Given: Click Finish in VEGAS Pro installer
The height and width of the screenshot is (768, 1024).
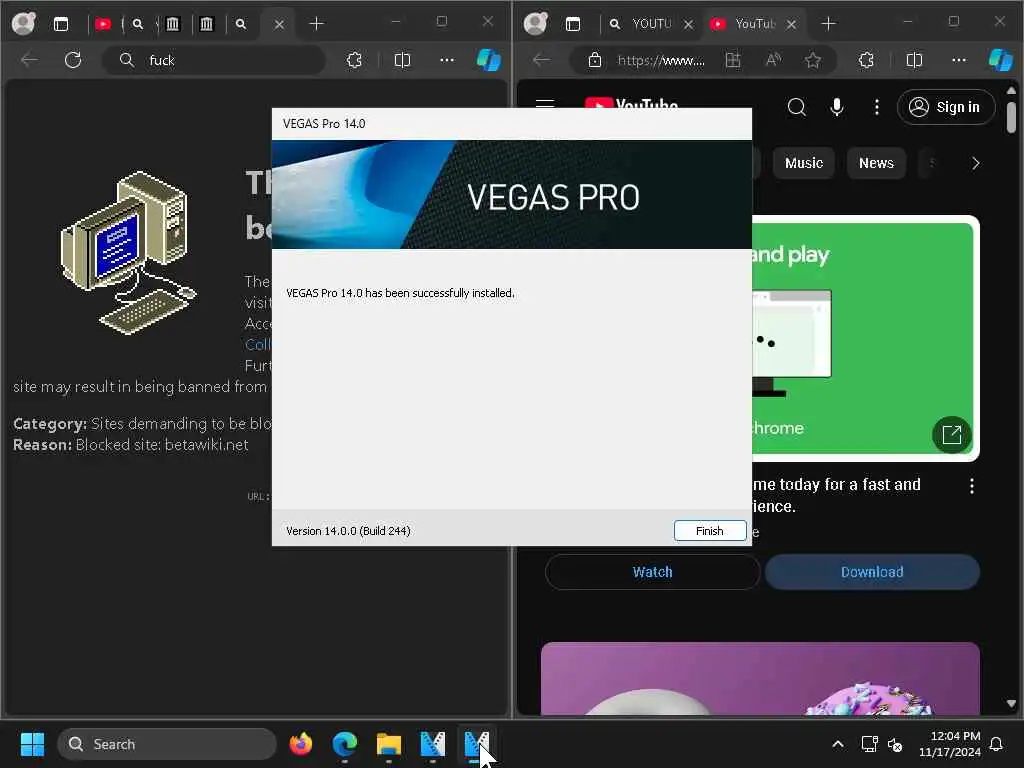Looking at the screenshot, I should pos(710,531).
